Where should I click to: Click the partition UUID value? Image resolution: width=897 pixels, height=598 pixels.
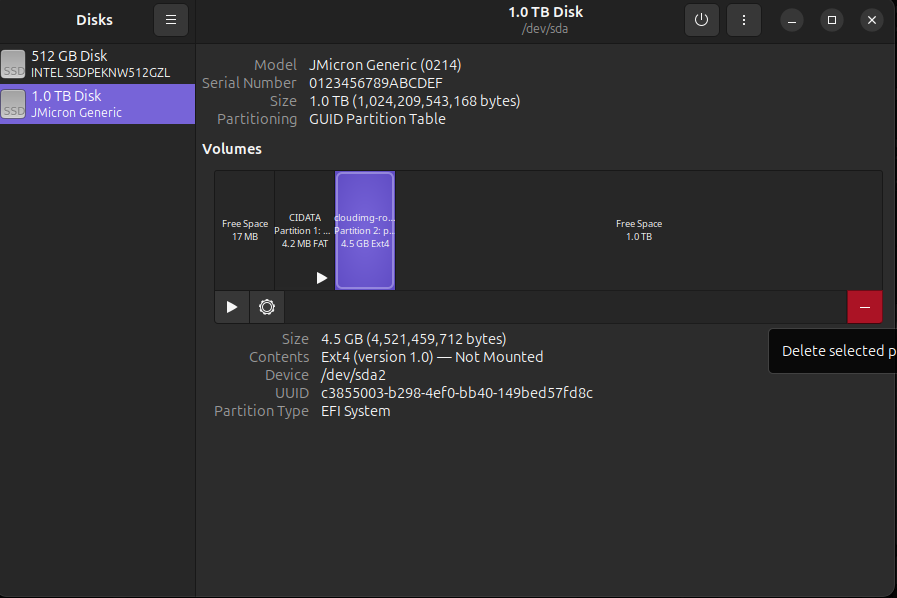(x=456, y=393)
